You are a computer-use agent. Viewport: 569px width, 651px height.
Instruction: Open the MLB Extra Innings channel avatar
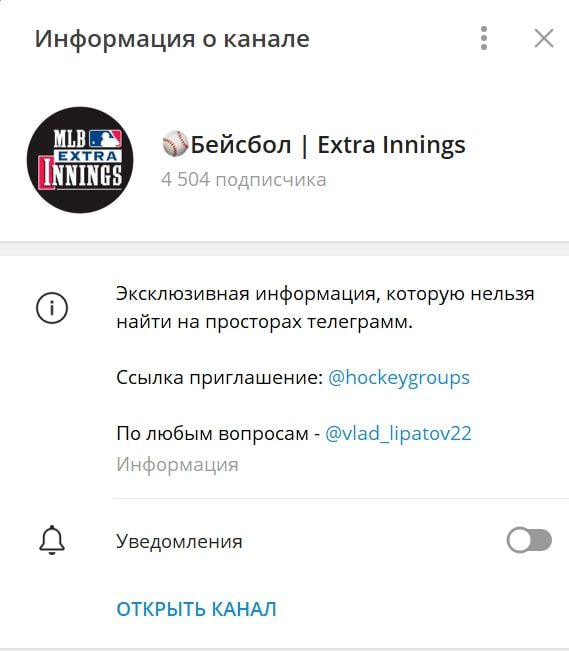coord(80,160)
